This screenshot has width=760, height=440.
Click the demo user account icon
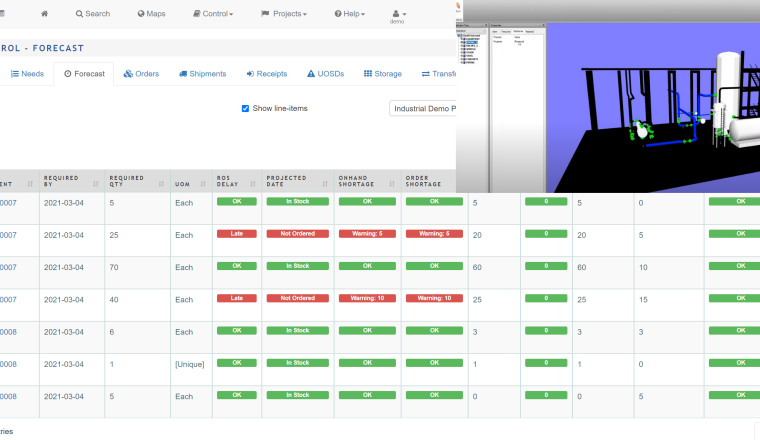pyautogui.click(x=397, y=13)
